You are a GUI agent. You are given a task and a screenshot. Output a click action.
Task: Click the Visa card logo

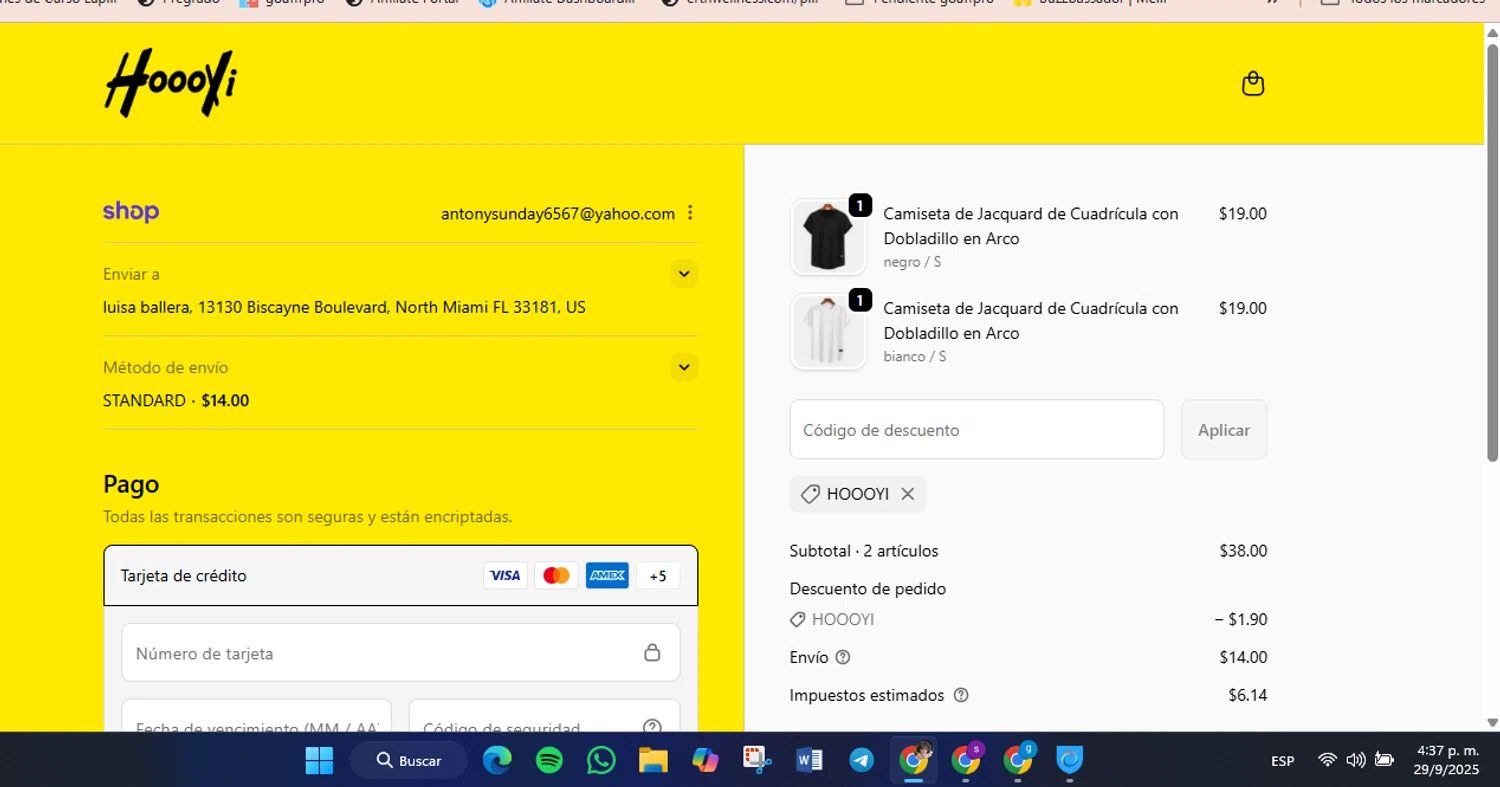pyautogui.click(x=505, y=575)
